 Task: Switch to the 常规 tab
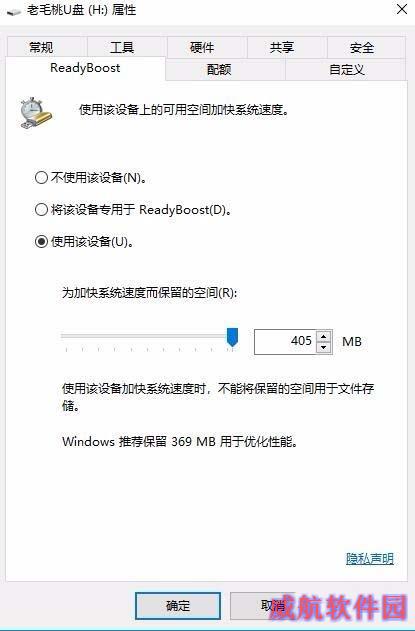click(x=41, y=47)
